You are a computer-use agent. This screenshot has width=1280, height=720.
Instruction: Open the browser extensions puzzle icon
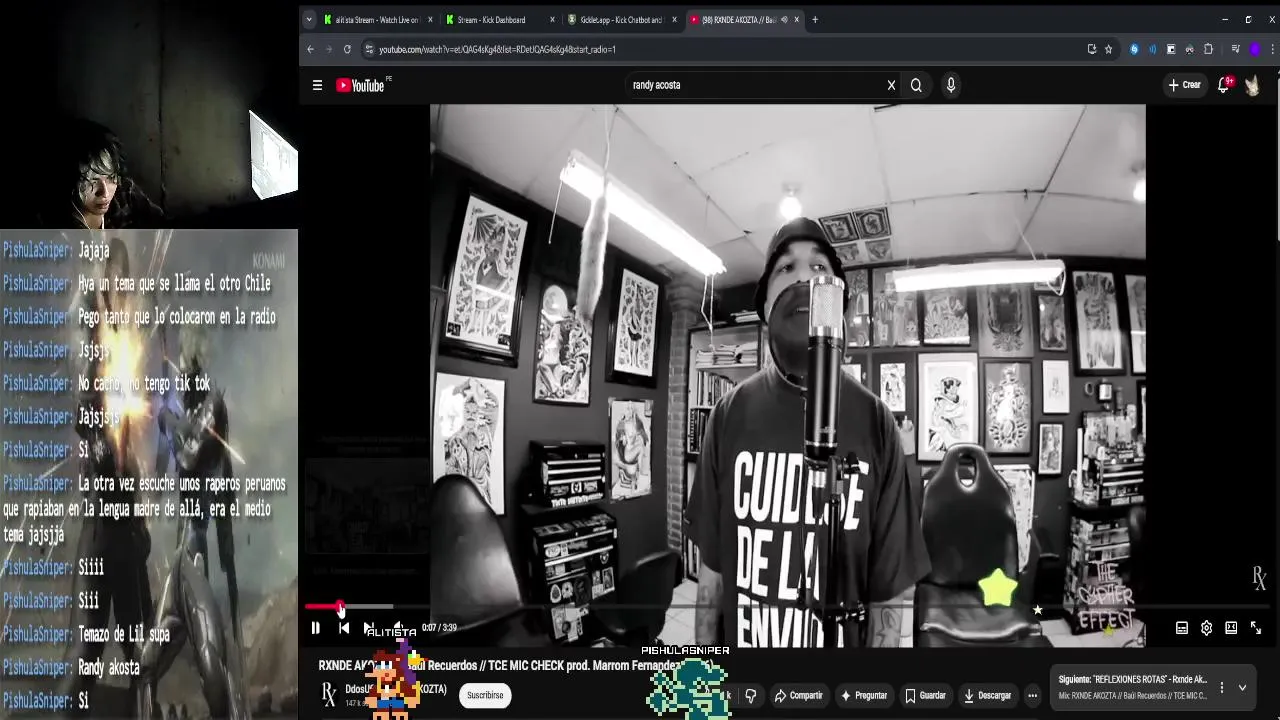coord(1208,49)
